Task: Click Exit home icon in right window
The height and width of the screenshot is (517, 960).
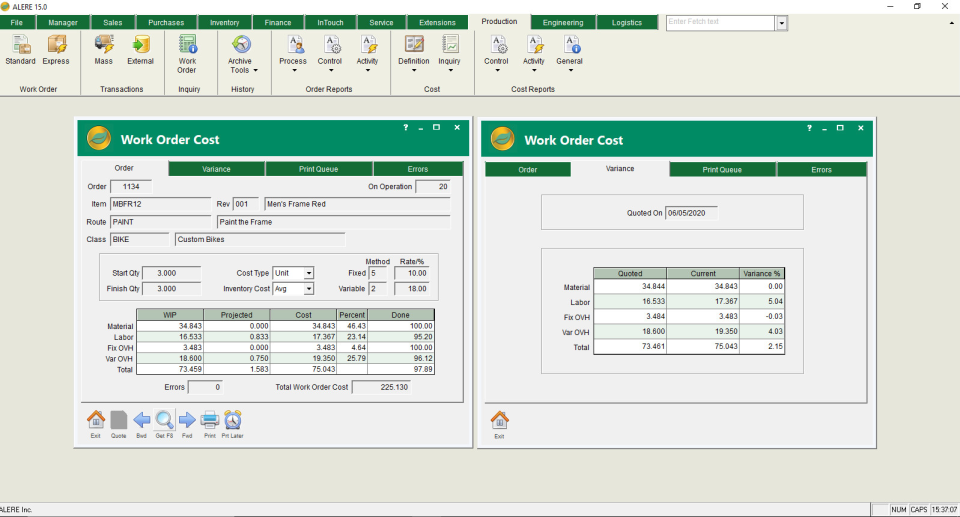Action: pyautogui.click(x=499, y=421)
